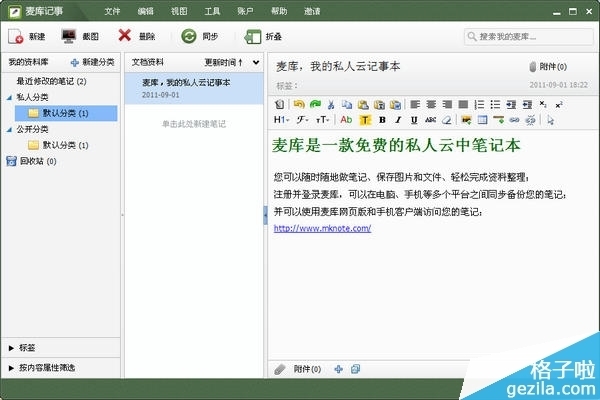This screenshot has width=600, height=400.
Task: Open the H1 heading dropdown
Action: (x=281, y=120)
